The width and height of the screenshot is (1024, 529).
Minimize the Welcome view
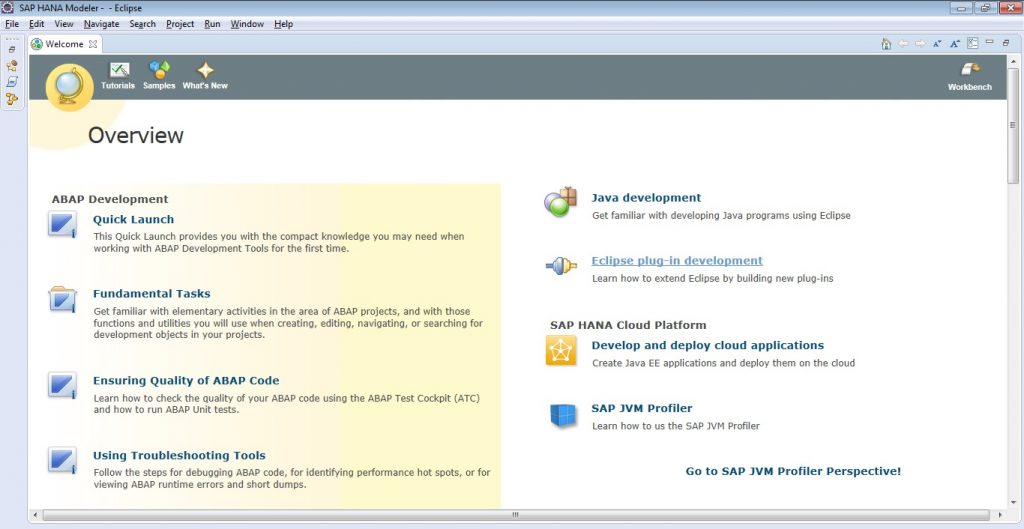click(x=989, y=42)
